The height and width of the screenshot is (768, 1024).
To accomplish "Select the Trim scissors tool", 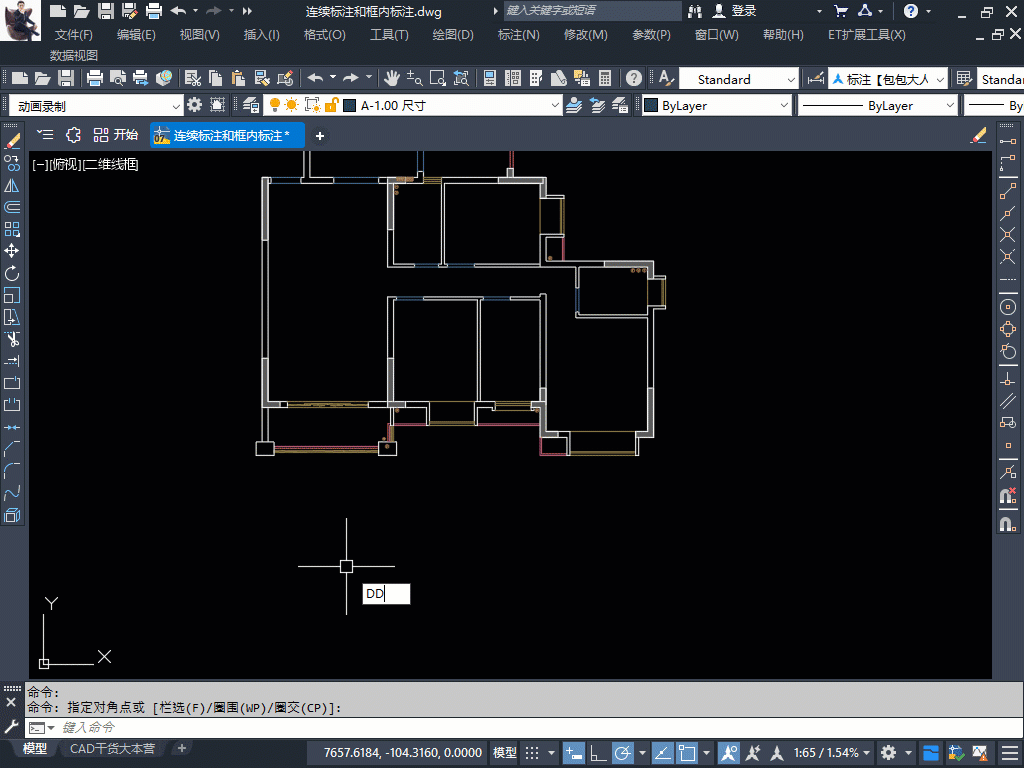I will [12, 339].
